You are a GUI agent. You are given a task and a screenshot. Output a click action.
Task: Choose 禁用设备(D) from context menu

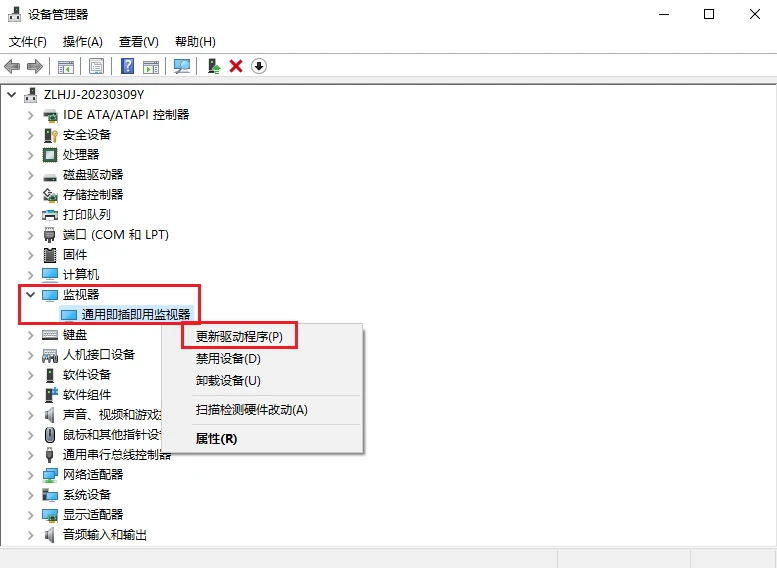228,358
